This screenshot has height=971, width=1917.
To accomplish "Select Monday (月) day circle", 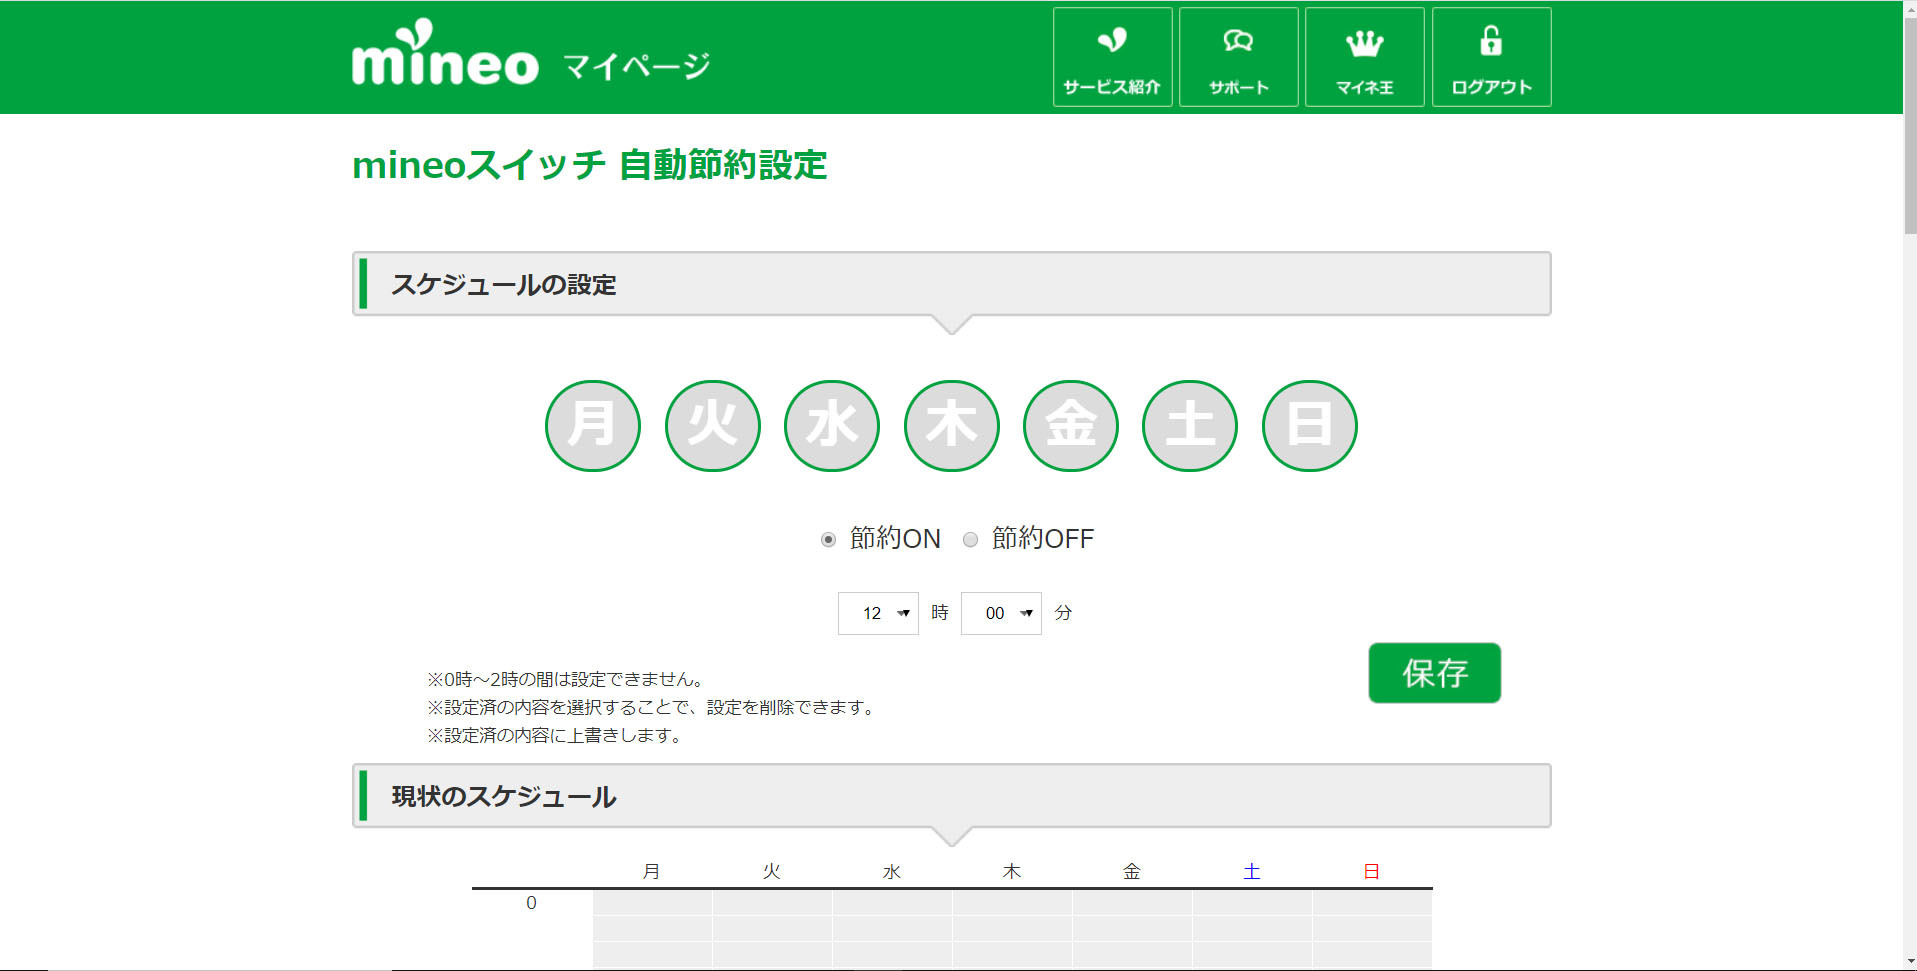I will 593,425.
